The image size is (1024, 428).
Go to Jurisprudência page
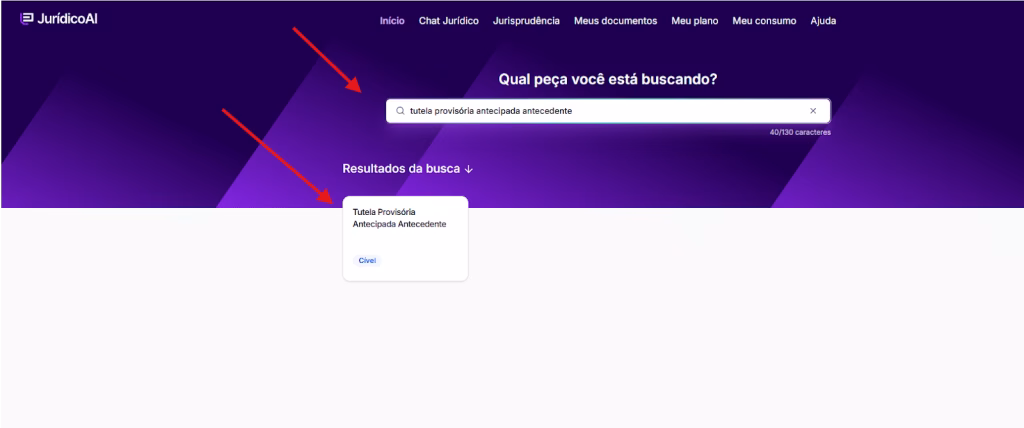click(526, 21)
